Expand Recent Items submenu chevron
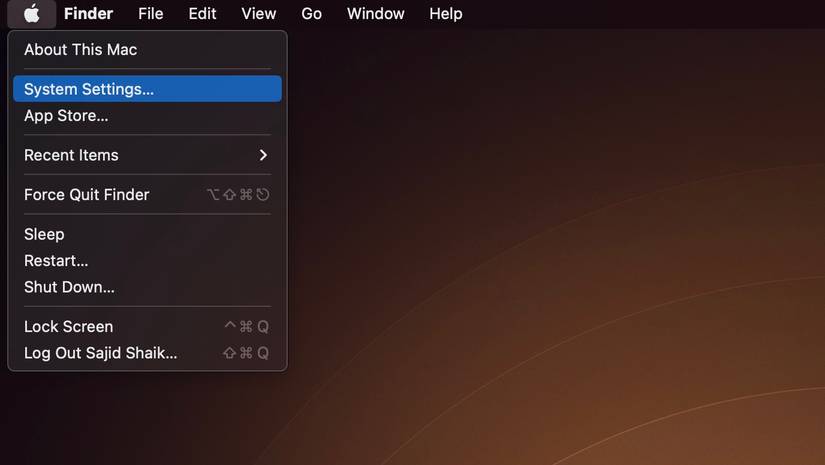 (x=263, y=155)
